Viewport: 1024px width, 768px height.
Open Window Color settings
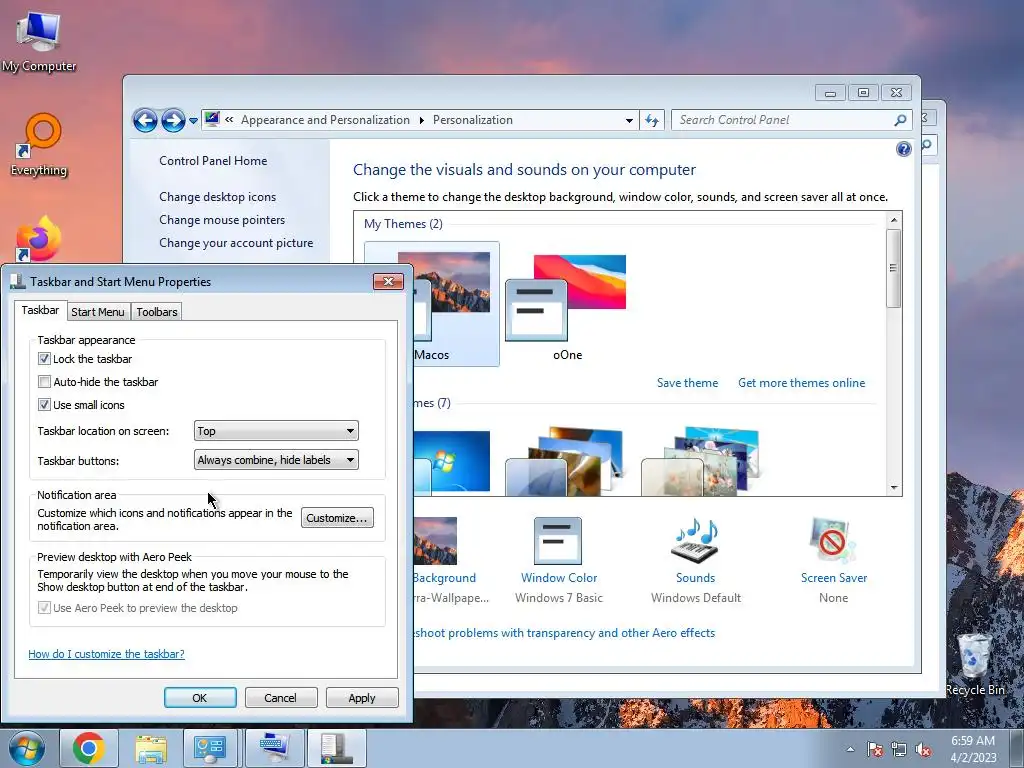pos(558,560)
